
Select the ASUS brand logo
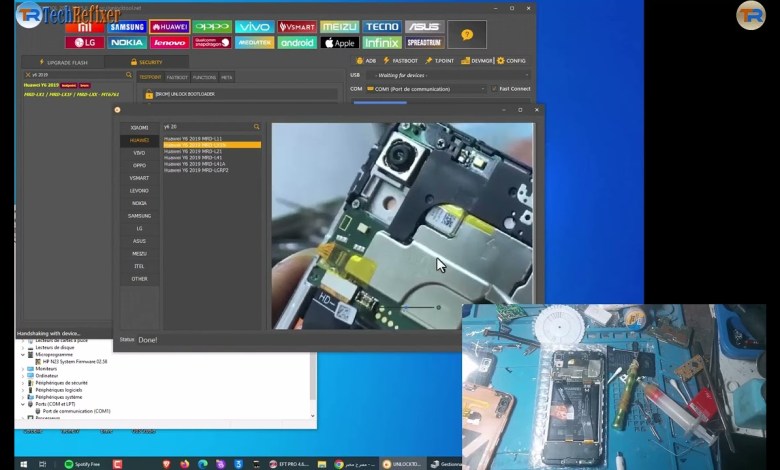tap(424, 27)
